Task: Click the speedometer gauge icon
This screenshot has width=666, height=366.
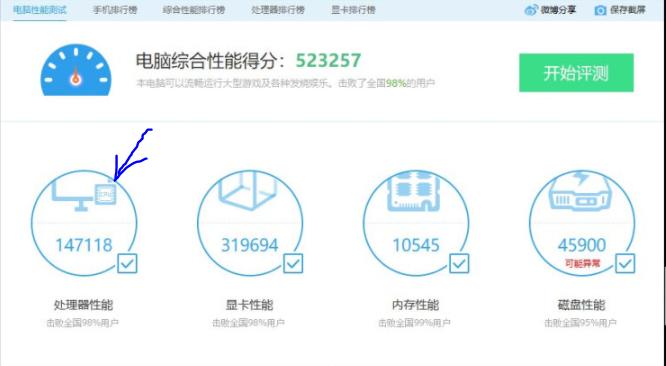Action: [x=76, y=70]
